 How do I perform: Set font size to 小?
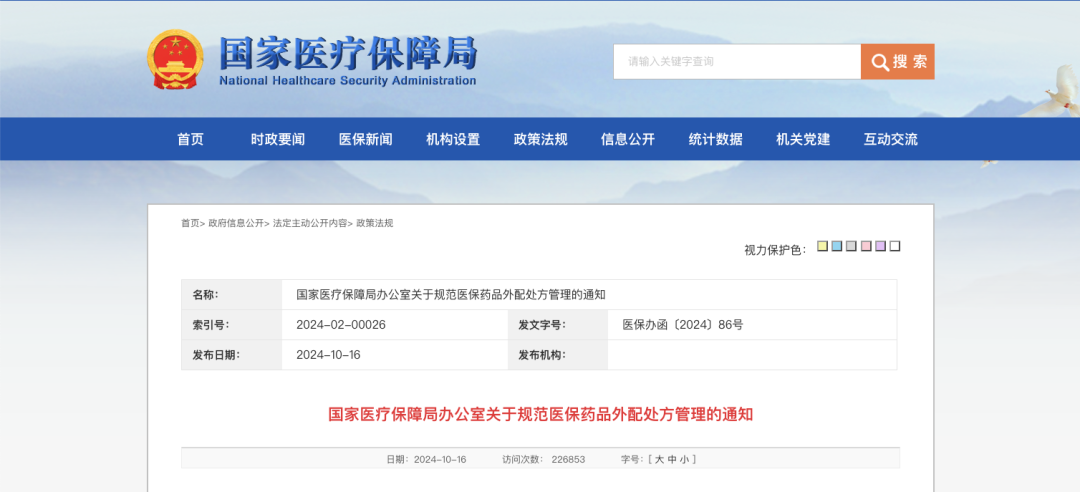[685, 460]
